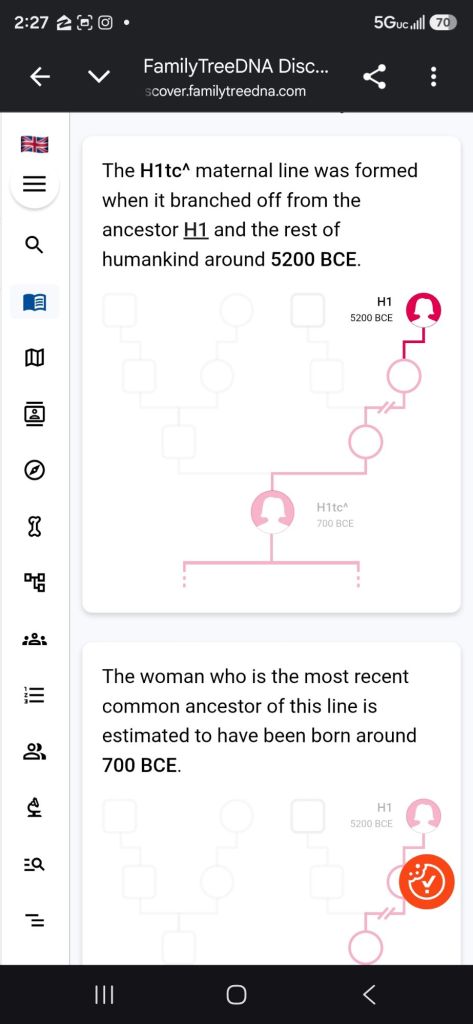Image resolution: width=473 pixels, height=1024 pixels.
Task: Open the group of people icon
Action: 35,639
